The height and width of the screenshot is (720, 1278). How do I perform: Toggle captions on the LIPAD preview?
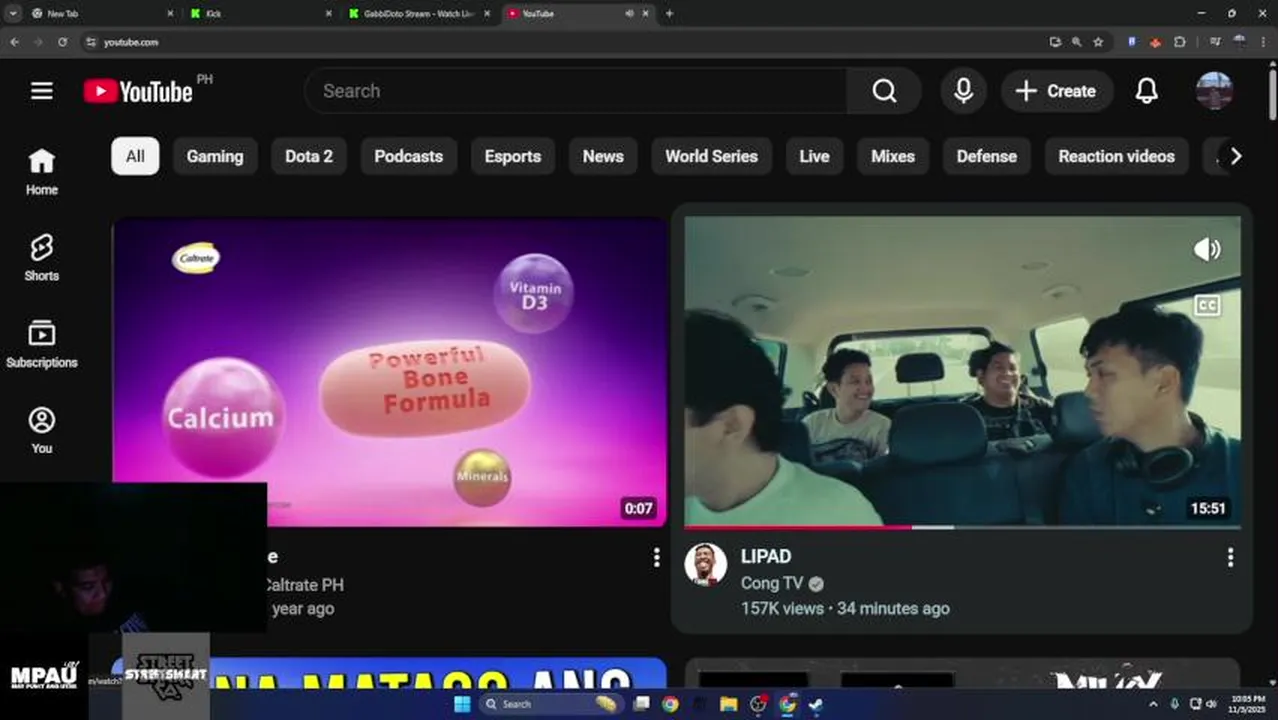tap(1207, 306)
